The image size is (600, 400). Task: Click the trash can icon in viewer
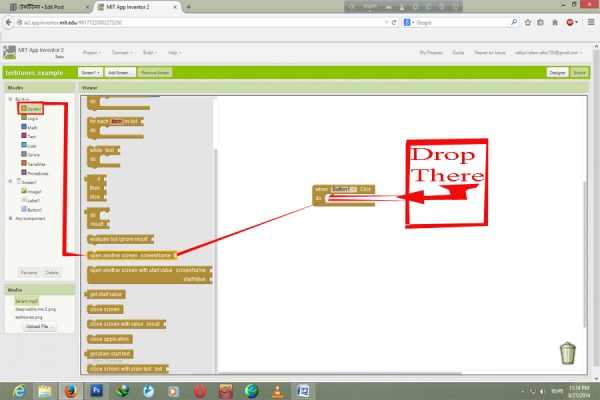click(568, 353)
